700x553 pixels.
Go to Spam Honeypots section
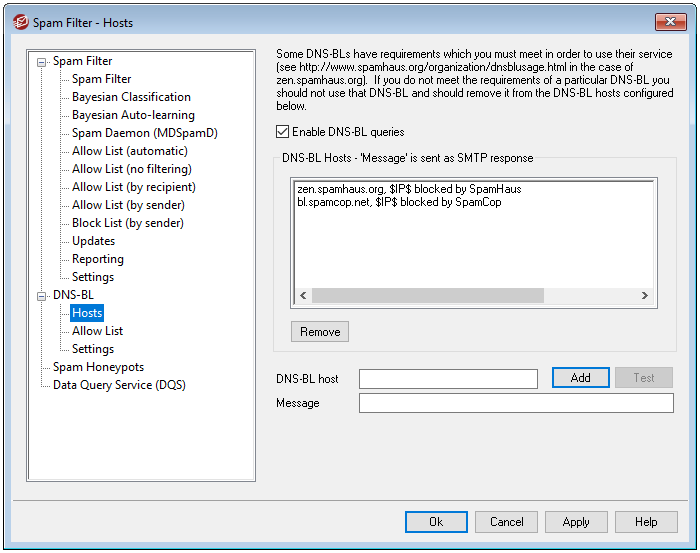tap(98, 367)
